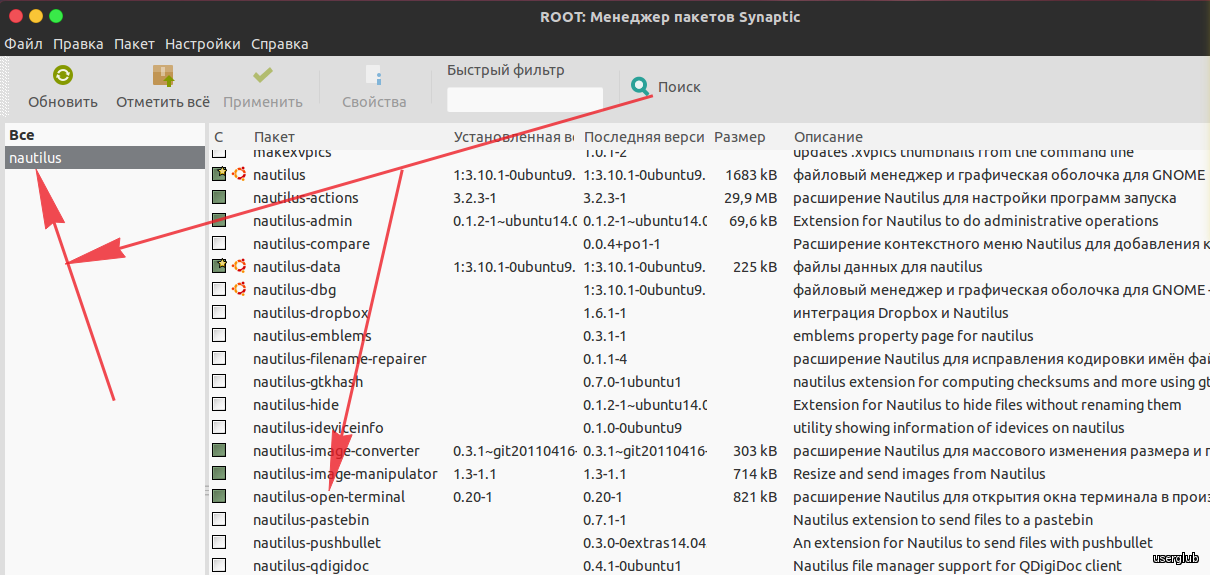The height and width of the screenshot is (575, 1210).
Task: Mark checkbox for nautilus-filename-repairer
Action: click(x=219, y=358)
